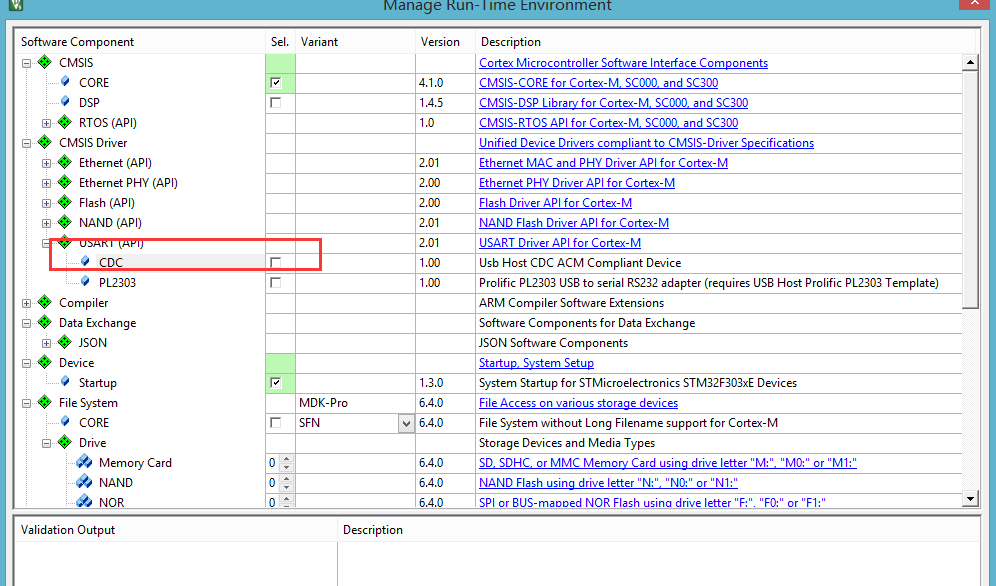Open the SFN variant dropdown
This screenshot has height=586, width=996.
coord(406,423)
